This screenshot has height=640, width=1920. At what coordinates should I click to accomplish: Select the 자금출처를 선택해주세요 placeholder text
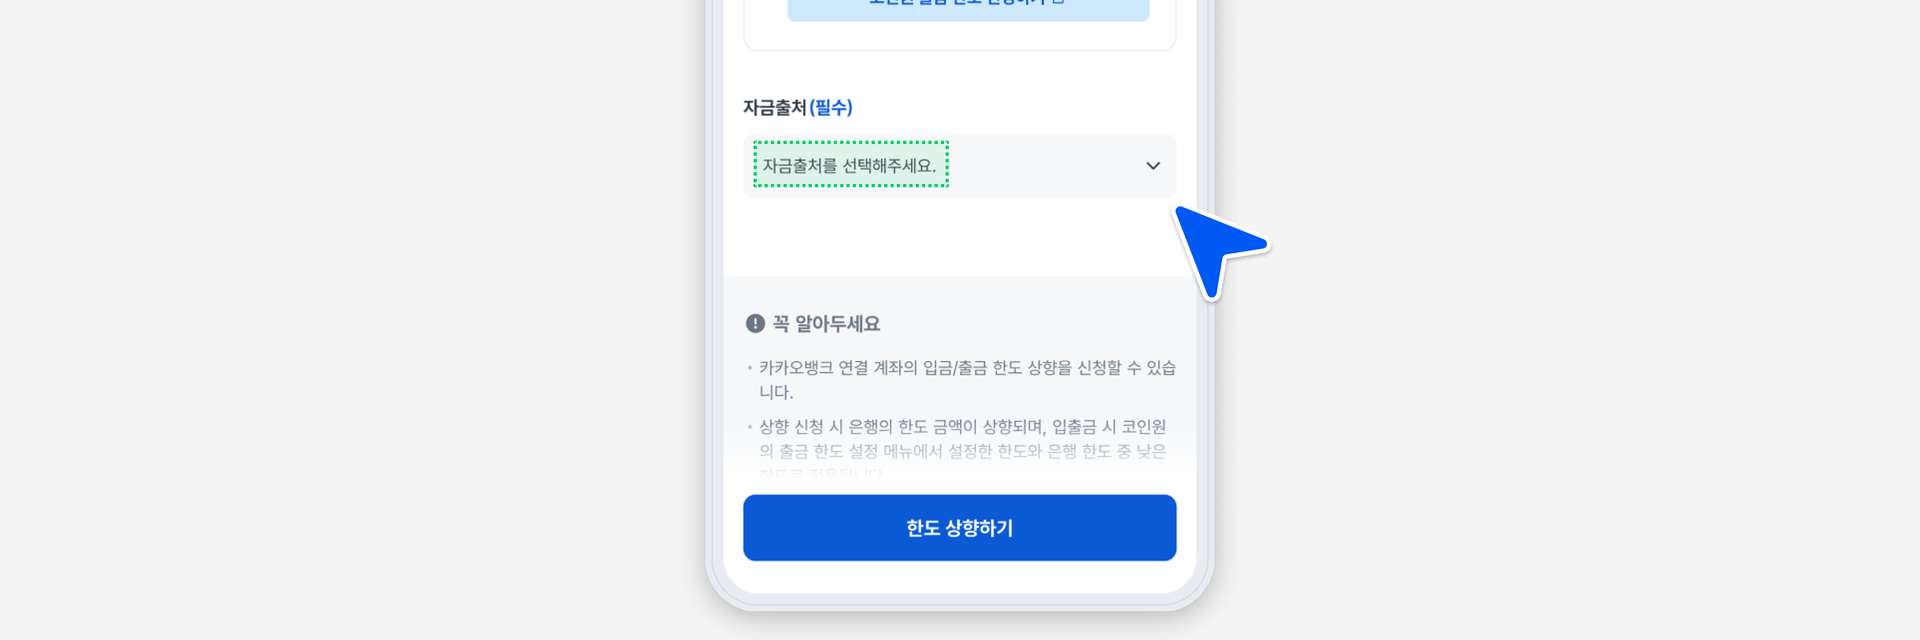tap(849, 165)
